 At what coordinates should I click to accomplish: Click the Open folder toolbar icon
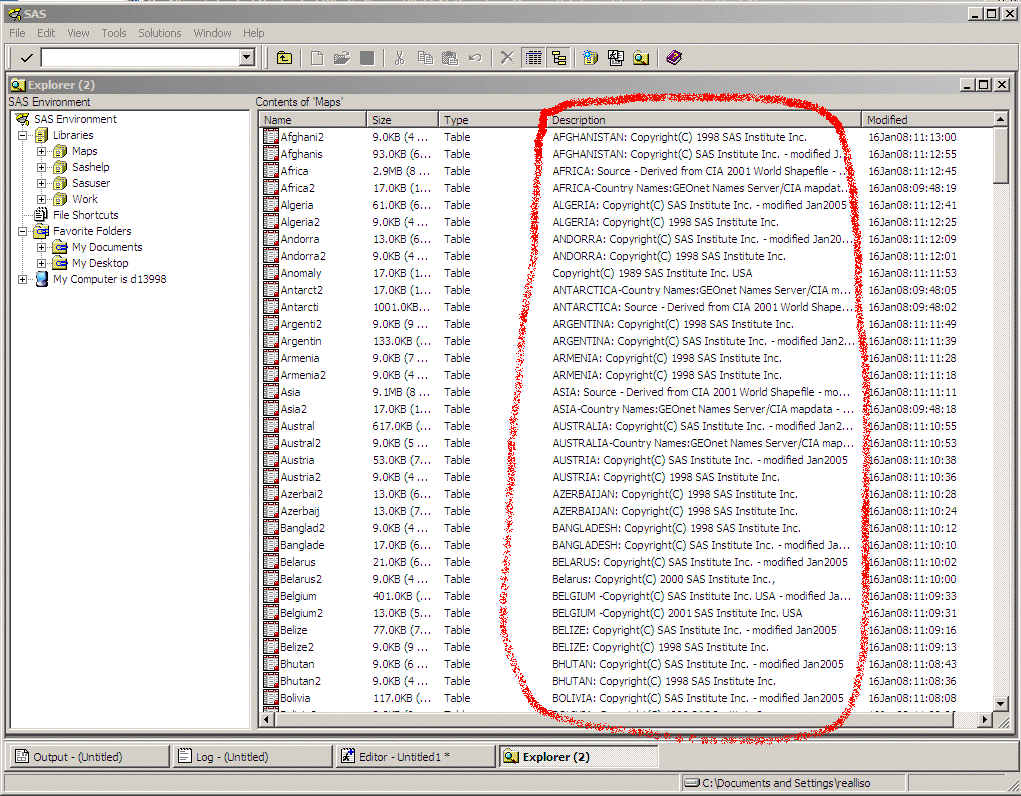342,58
